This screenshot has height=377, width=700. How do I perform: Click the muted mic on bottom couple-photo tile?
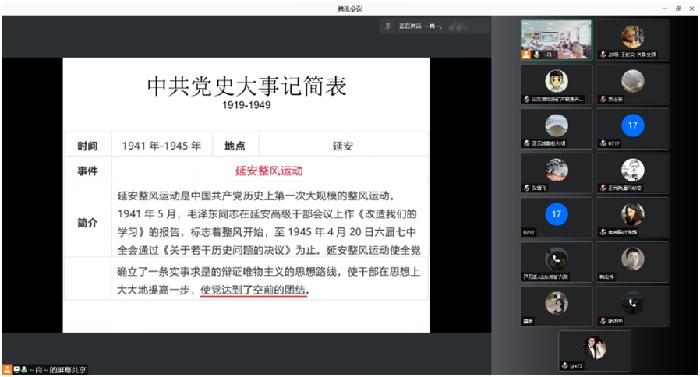(565, 366)
